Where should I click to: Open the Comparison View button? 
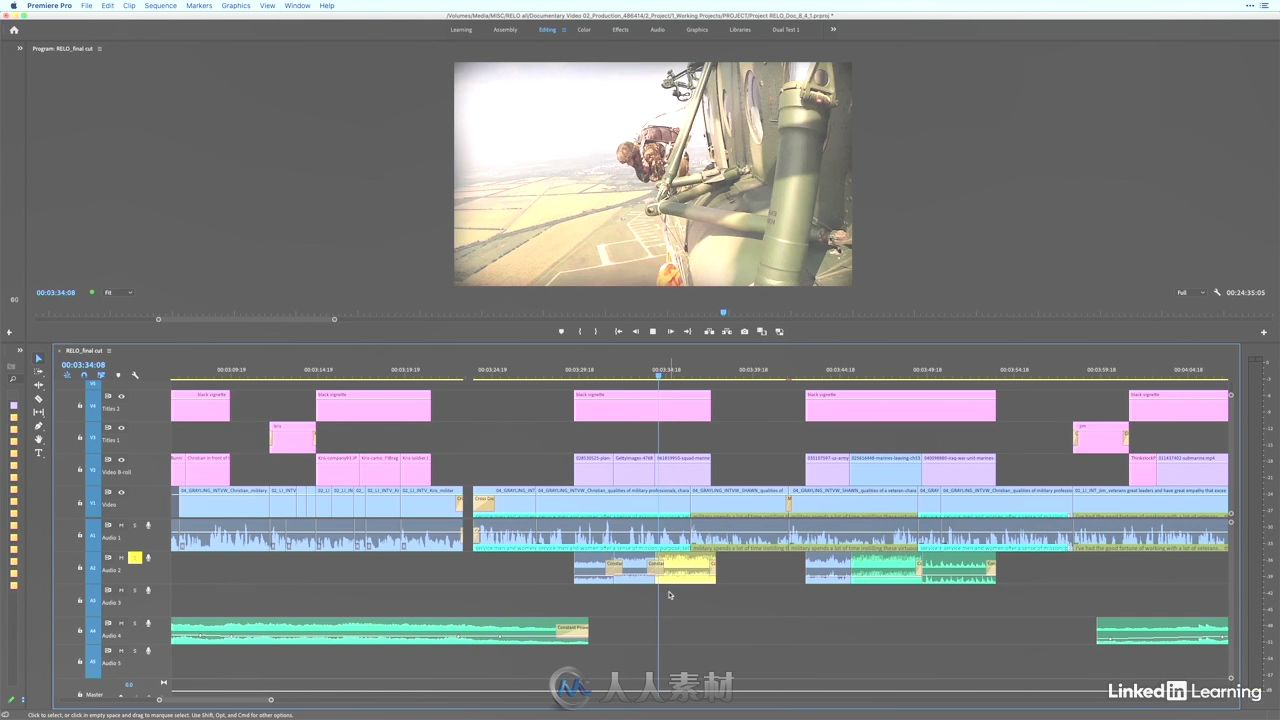[761, 331]
